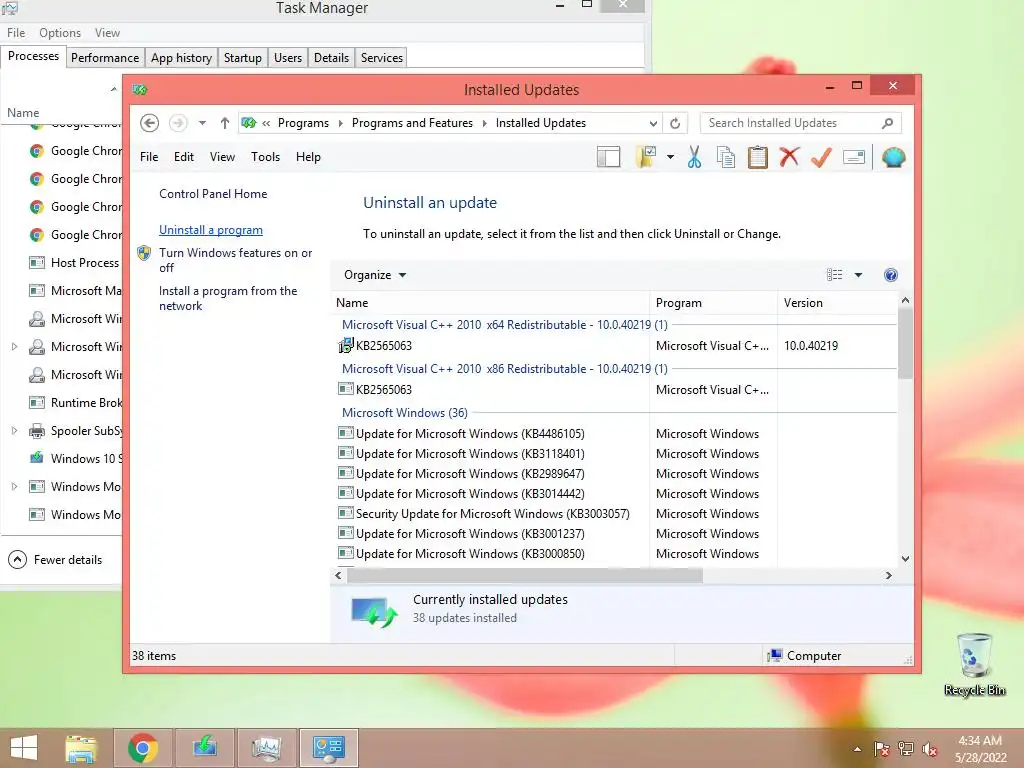
Task: Expand Spooler SubSystem process in Task Manager
Action: click(x=14, y=430)
